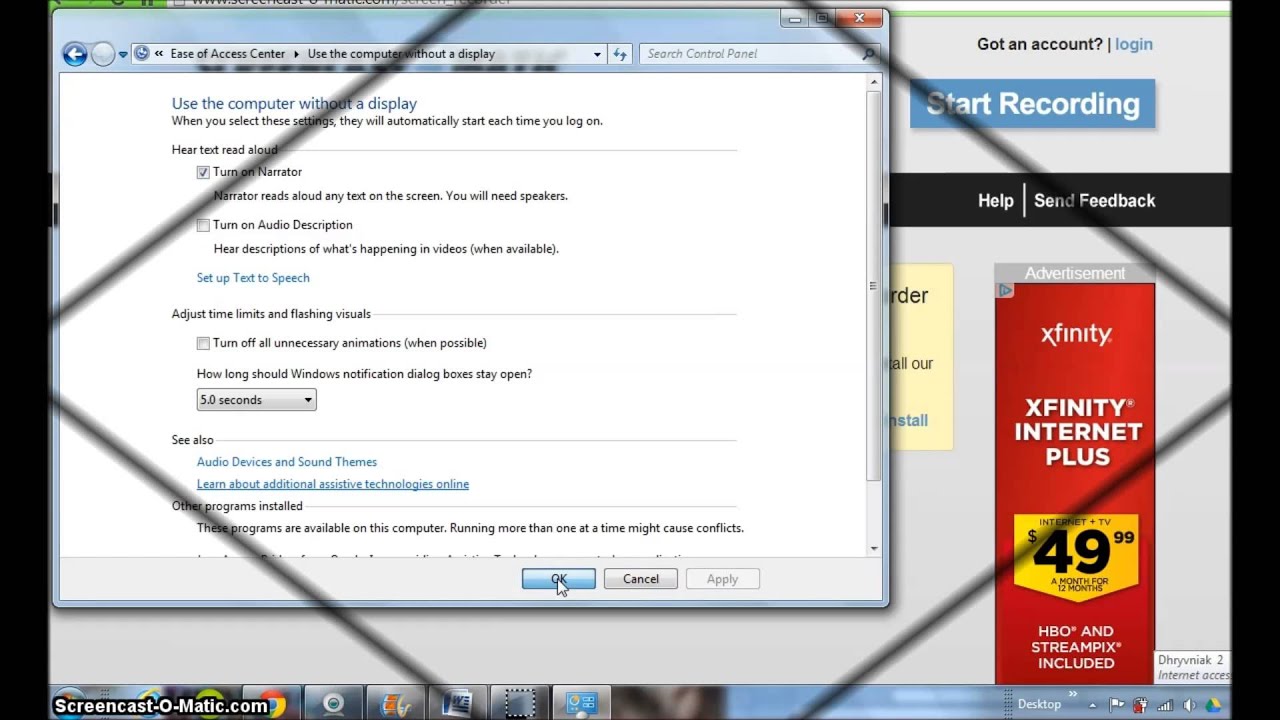The image size is (1280, 720).
Task: Check 'Turn off all unnecessary animations'
Action: click(x=203, y=343)
